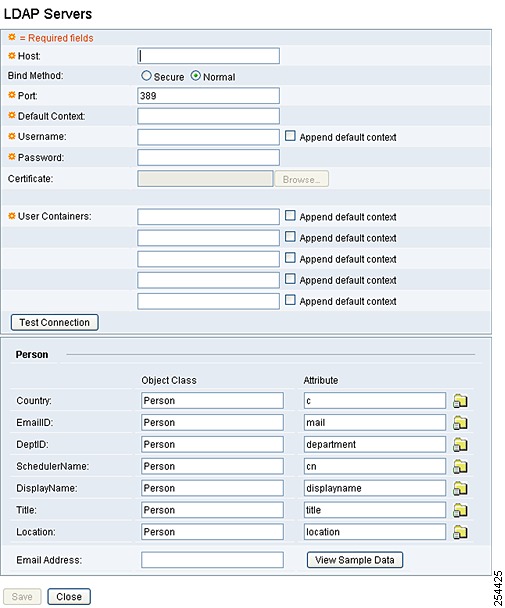This screenshot has width=505, height=608.
Task: Focus the Host input field
Action: pos(208,56)
